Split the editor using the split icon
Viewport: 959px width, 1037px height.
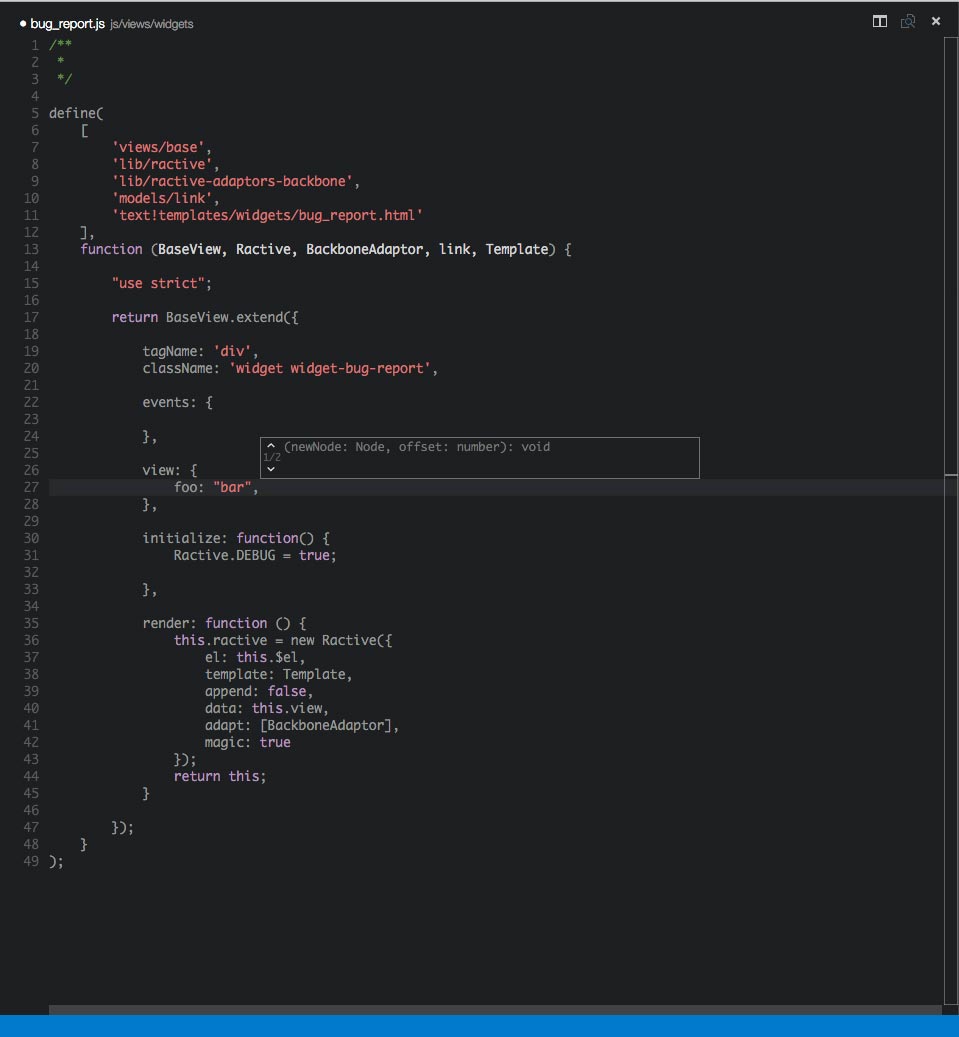pyautogui.click(x=880, y=22)
